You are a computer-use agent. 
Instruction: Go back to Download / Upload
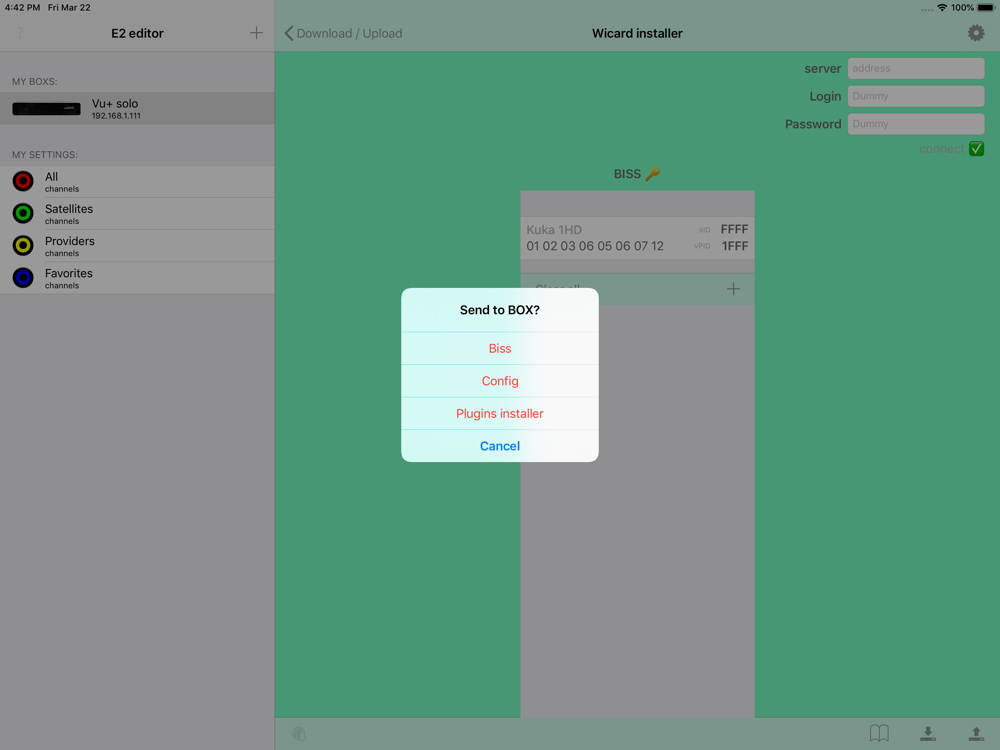(343, 33)
